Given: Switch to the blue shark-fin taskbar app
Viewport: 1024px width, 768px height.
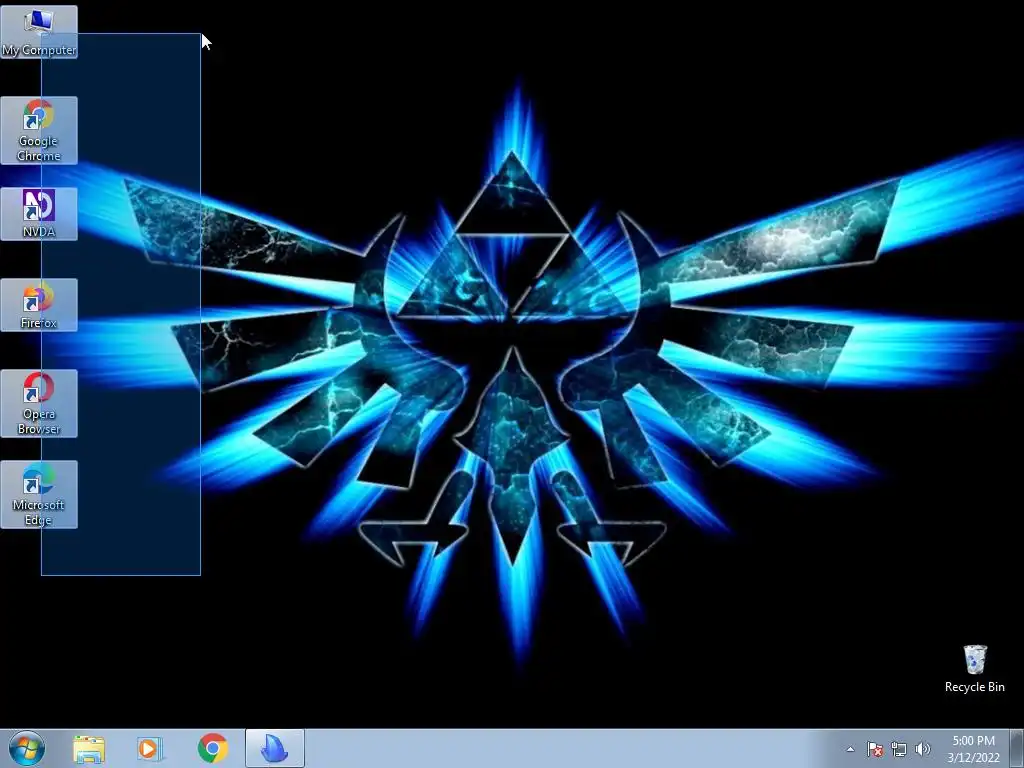Looking at the screenshot, I should 275,749.
